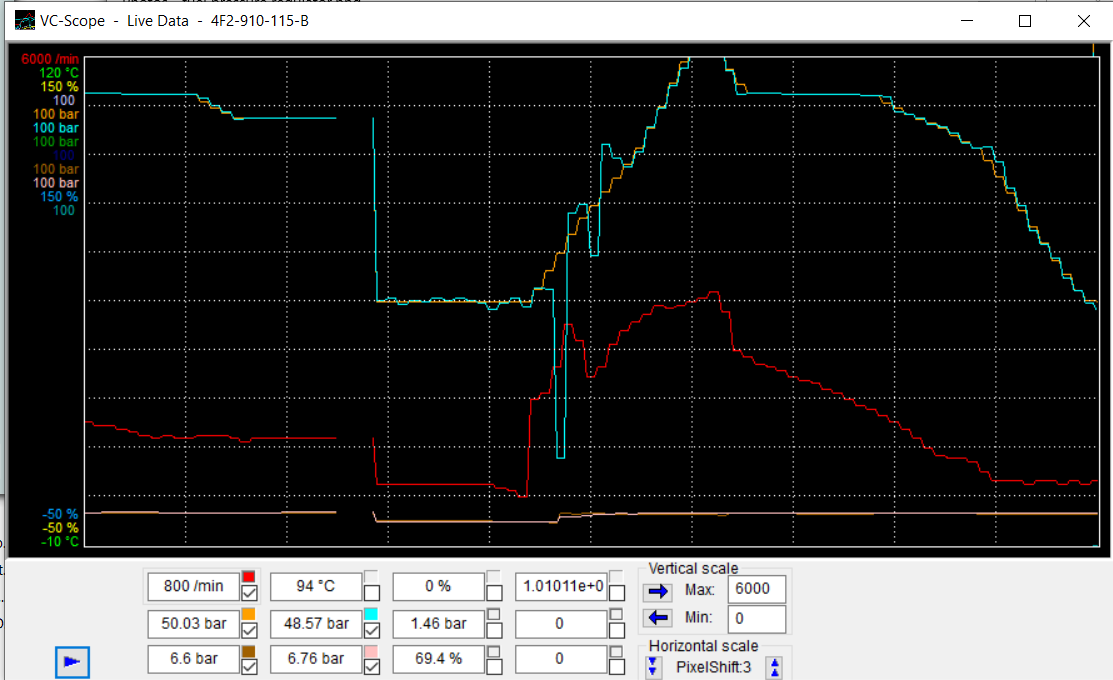This screenshot has width=1113, height=680.
Task: Click the brown swatch for 6.6 bar
Action: (x=249, y=651)
